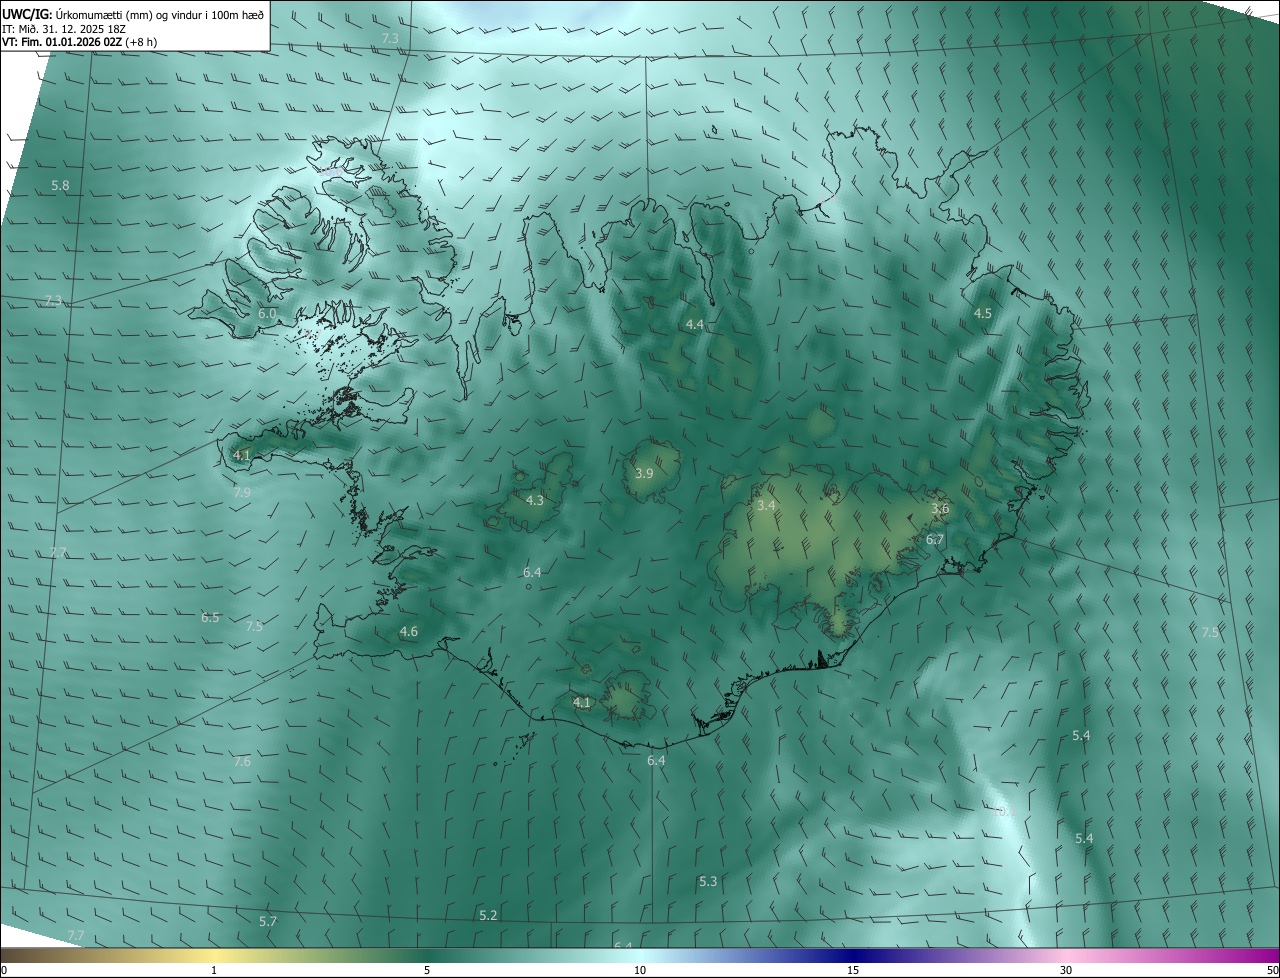Viewport: 1280px width, 978px height.
Task: Click the 5.7 value label
Action: pos(267,922)
